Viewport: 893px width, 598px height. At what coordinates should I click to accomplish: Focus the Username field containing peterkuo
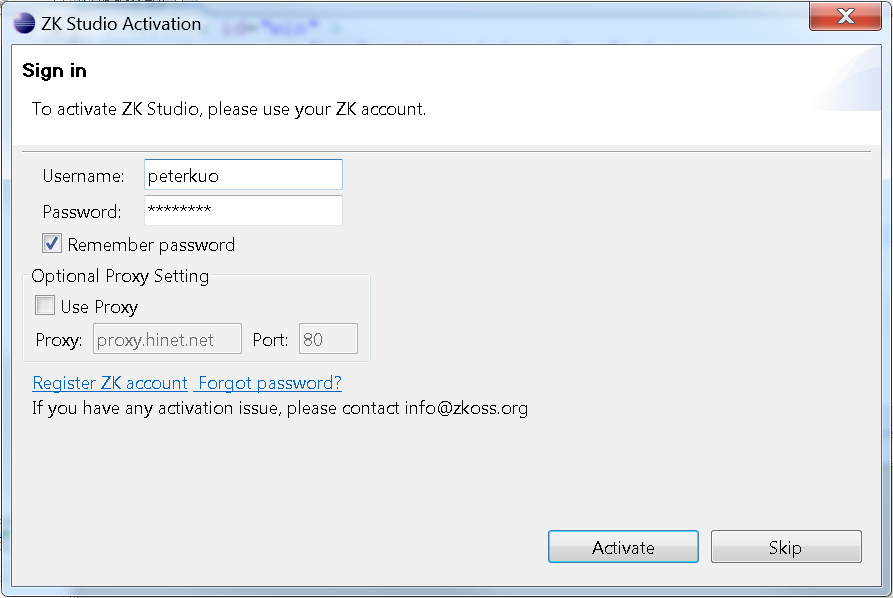click(x=243, y=175)
